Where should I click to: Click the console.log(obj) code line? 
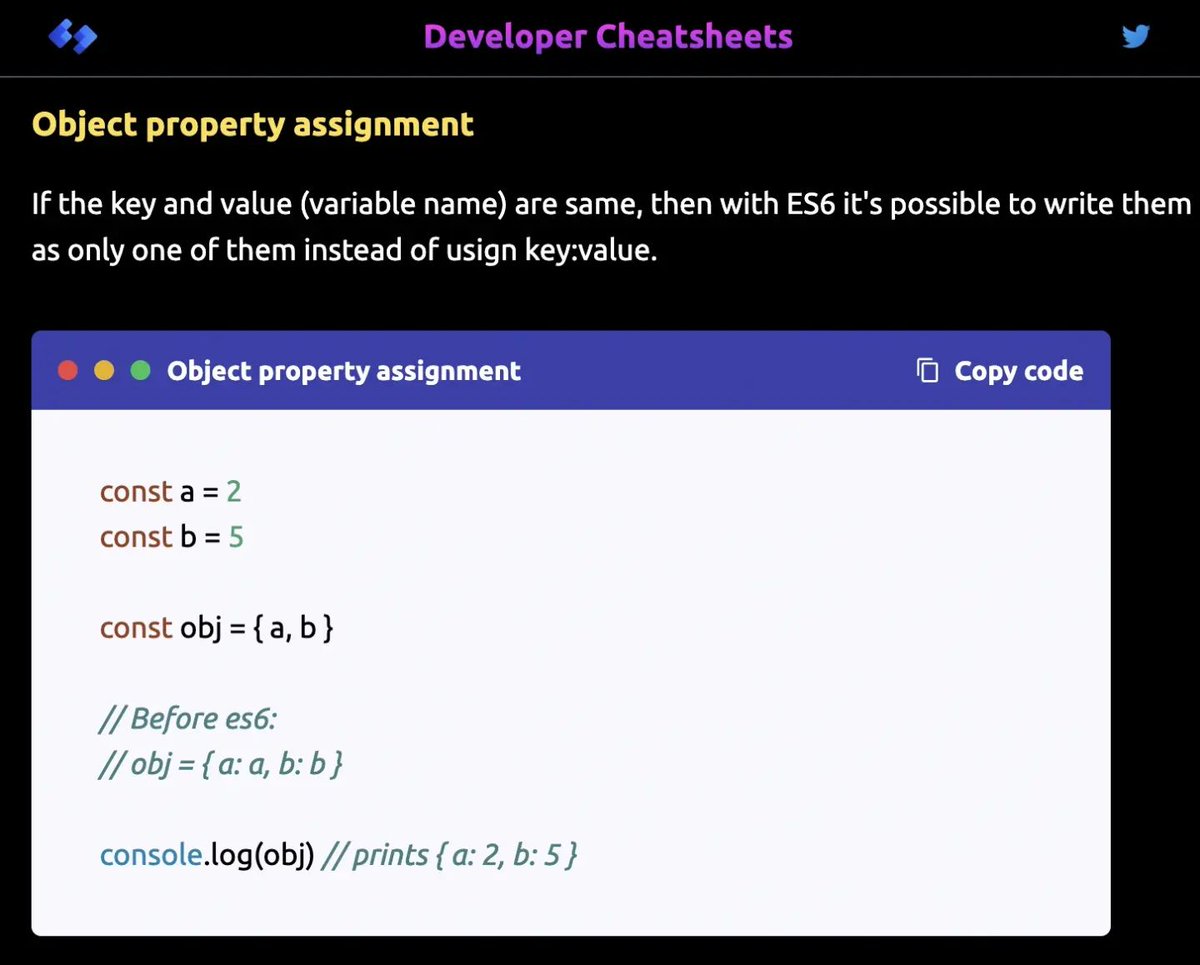pos(207,855)
